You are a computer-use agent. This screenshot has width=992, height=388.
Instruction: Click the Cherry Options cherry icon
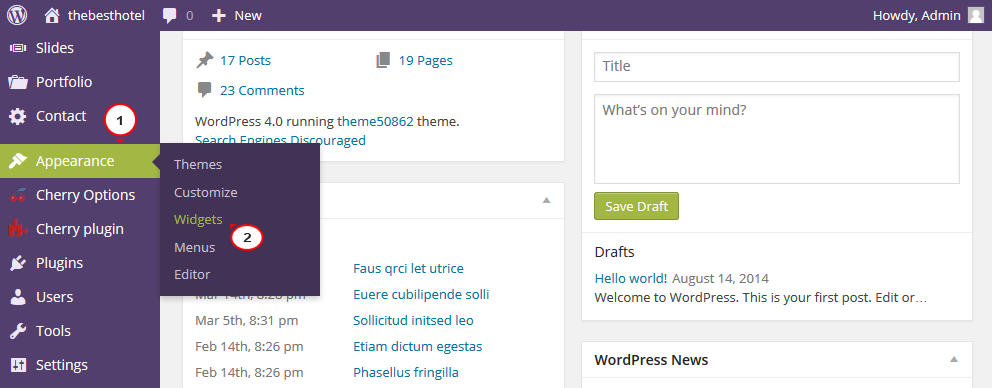(x=18, y=195)
